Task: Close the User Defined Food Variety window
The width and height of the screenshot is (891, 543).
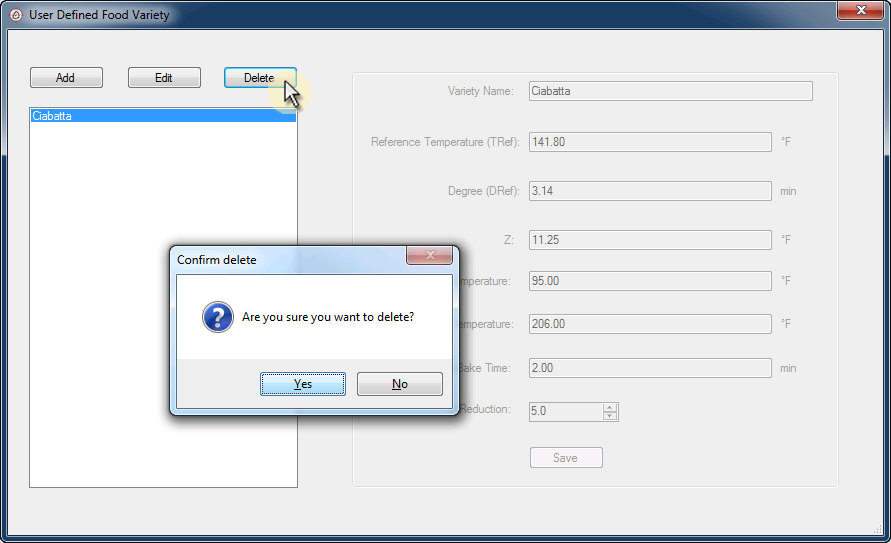Action: pyautogui.click(x=859, y=10)
